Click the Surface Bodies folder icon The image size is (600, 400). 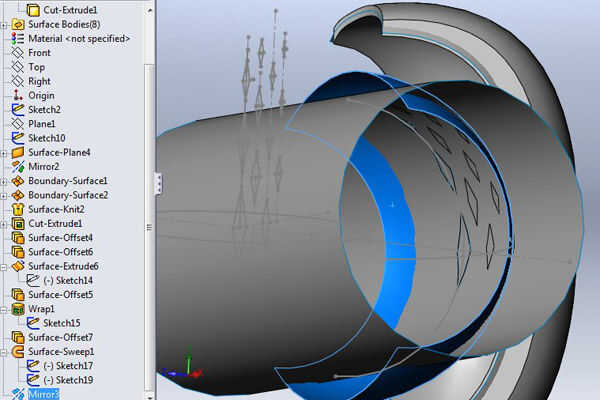[x=18, y=24]
